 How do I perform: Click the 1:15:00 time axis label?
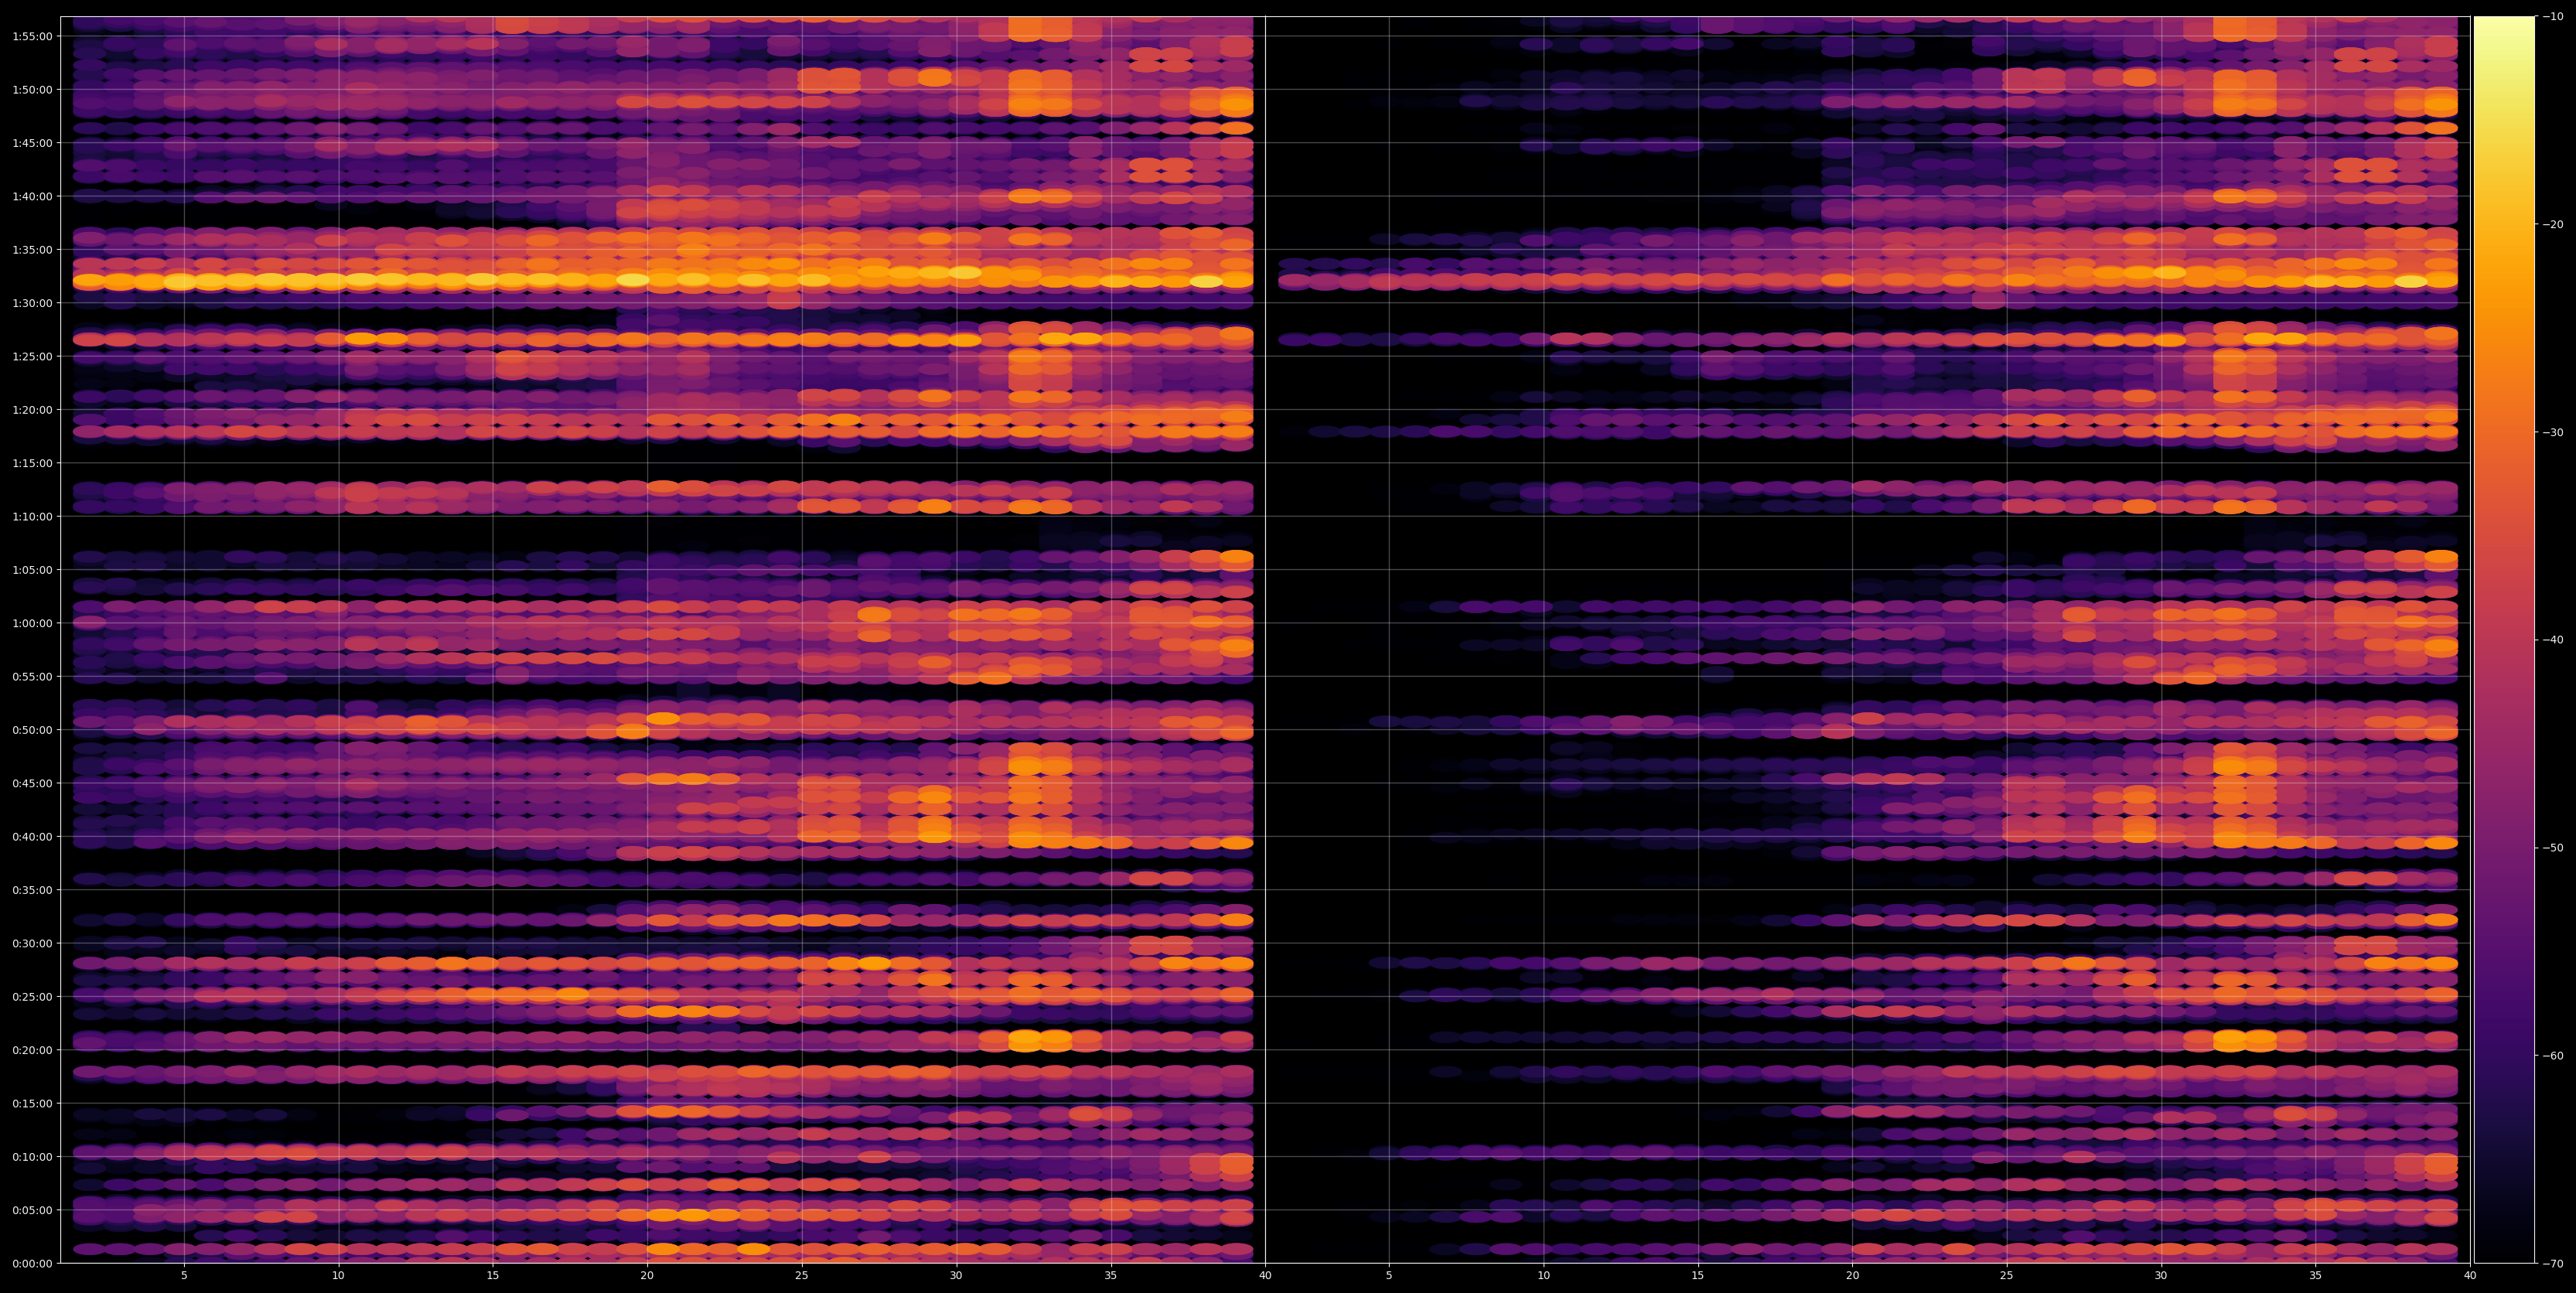tap(32, 463)
